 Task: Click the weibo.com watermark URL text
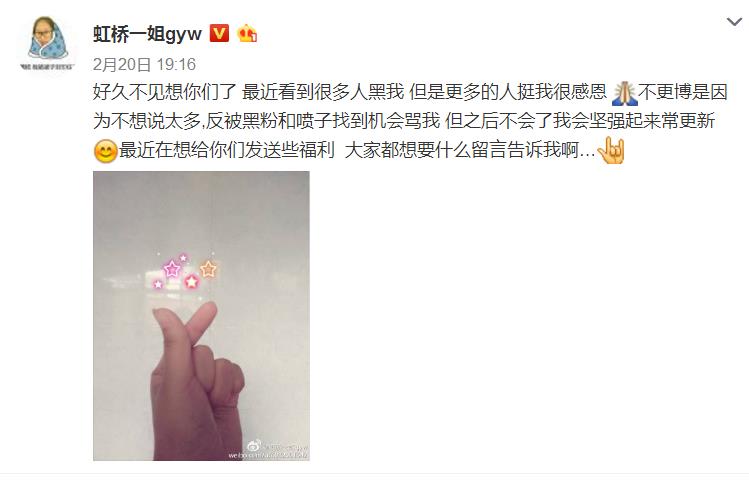(268, 455)
